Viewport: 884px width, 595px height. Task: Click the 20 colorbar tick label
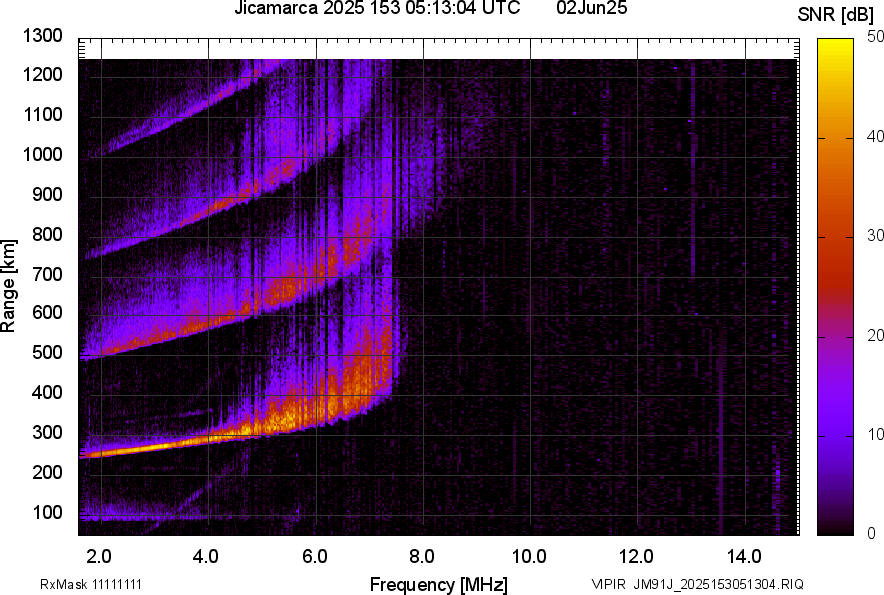(x=875, y=336)
